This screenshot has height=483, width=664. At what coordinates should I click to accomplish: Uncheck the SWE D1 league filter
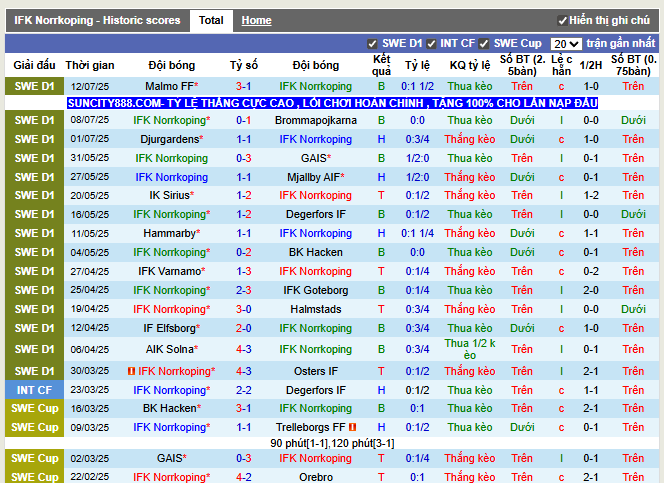372,44
